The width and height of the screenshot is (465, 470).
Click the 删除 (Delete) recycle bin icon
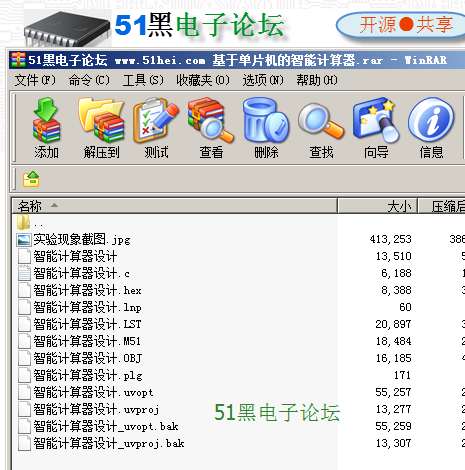pyautogui.click(x=266, y=120)
